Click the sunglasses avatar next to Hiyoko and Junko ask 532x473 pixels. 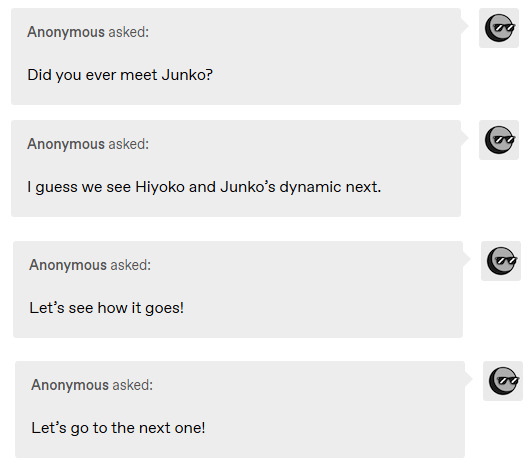pos(499,140)
